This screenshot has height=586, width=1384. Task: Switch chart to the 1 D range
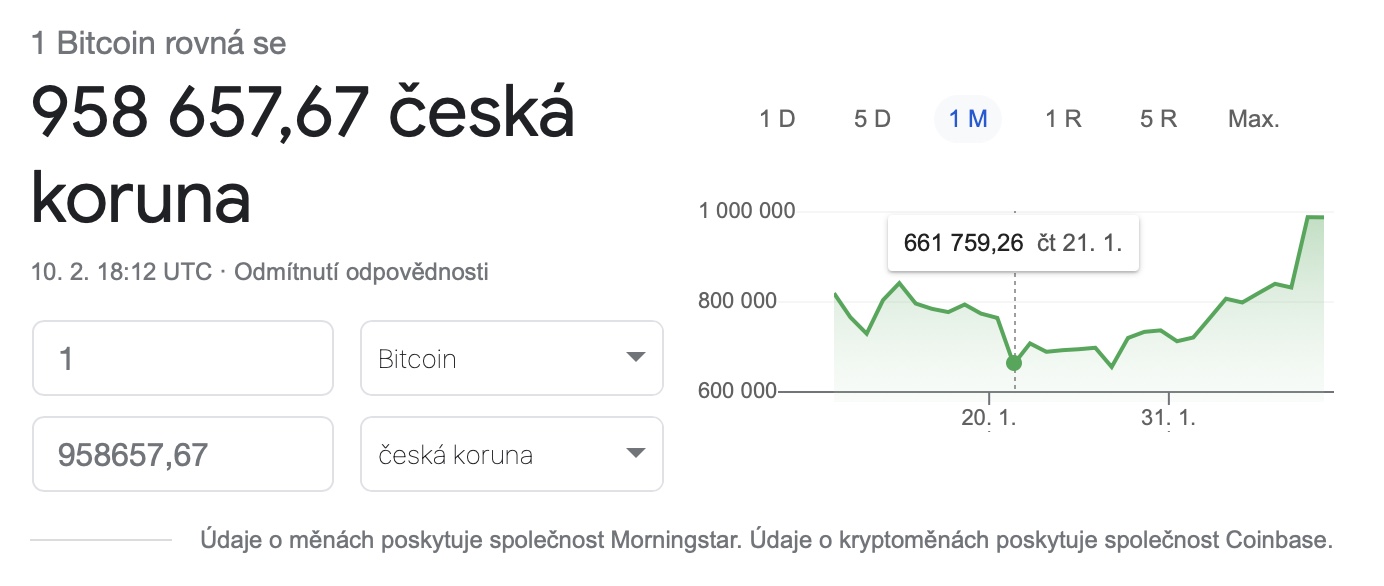click(x=777, y=120)
